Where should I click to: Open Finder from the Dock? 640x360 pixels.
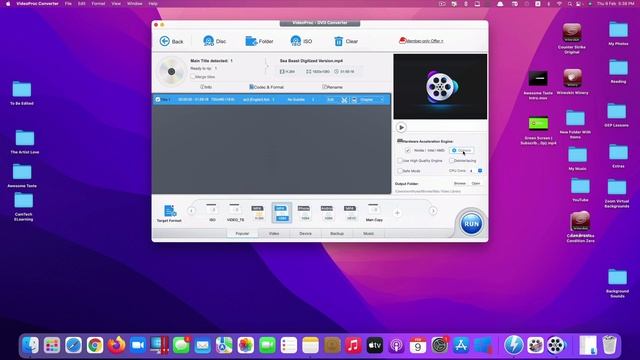click(x=30, y=346)
